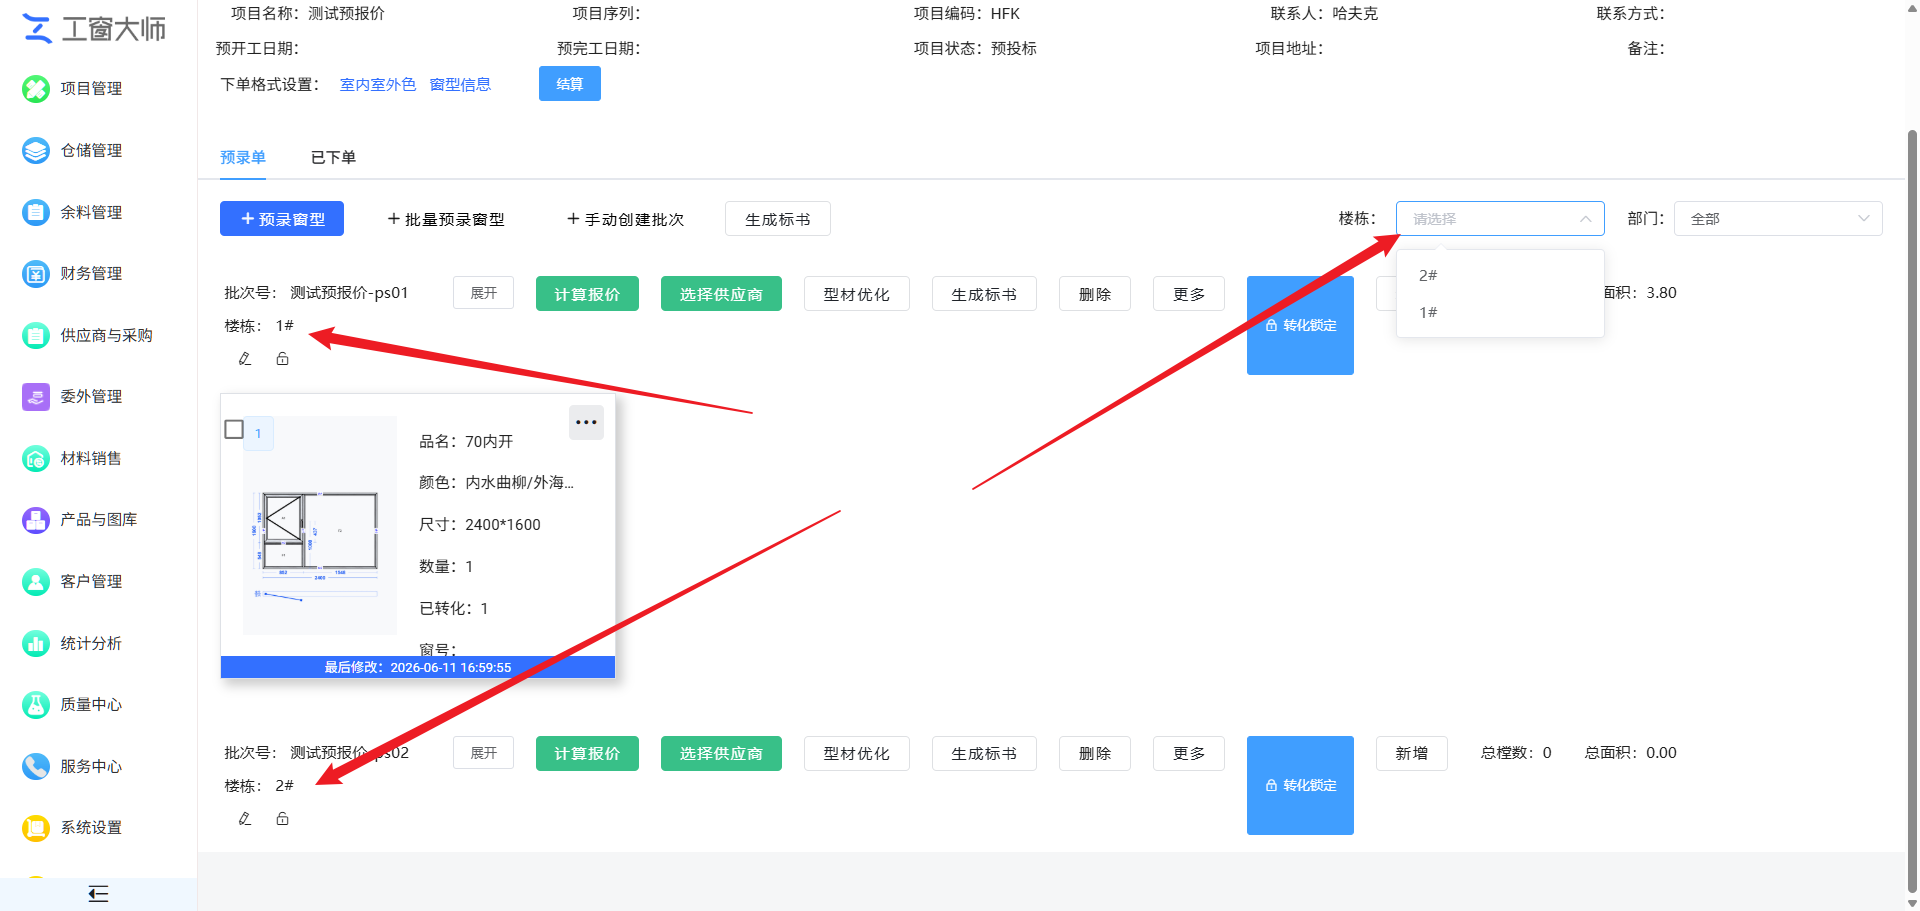Click the vertical scrollbar on the right edge
The height and width of the screenshot is (911, 1920).
[1912, 510]
